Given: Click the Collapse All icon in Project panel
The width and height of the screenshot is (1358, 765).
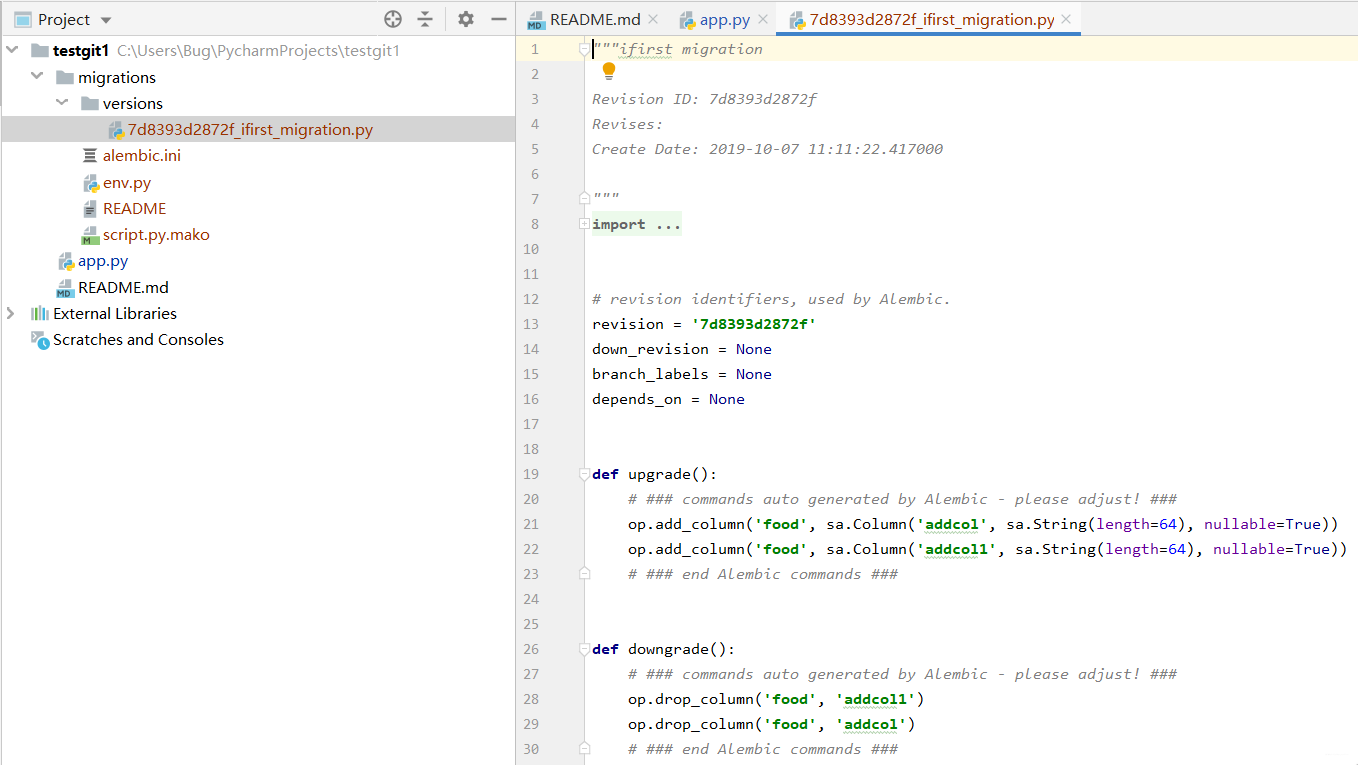Looking at the screenshot, I should (425, 19).
